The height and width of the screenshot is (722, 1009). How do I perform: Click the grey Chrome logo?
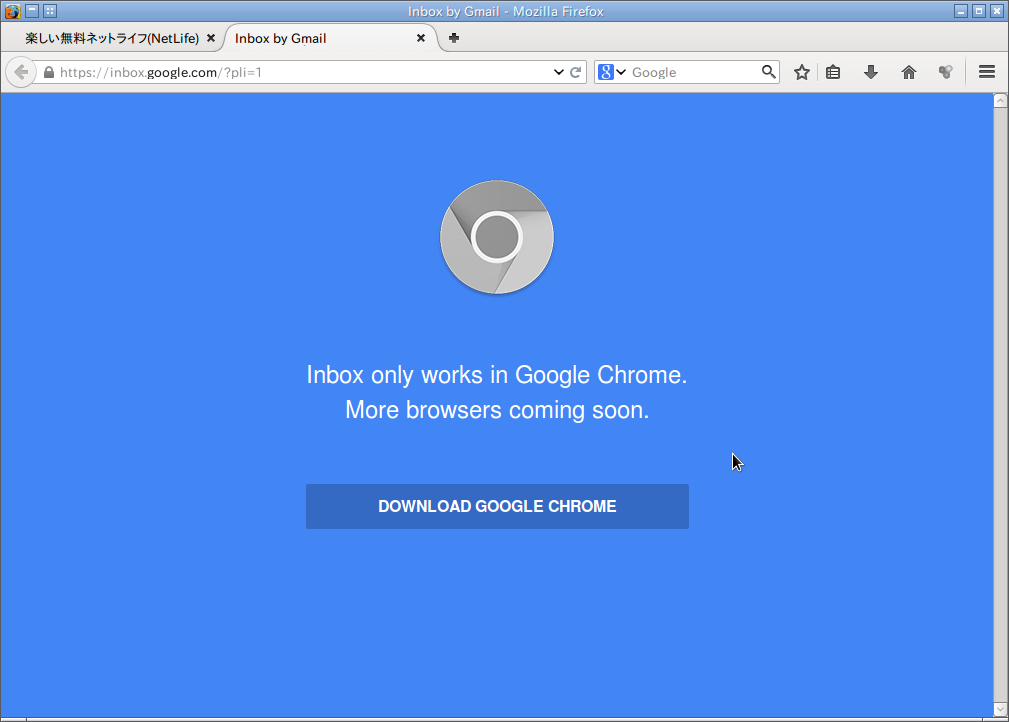tap(497, 237)
